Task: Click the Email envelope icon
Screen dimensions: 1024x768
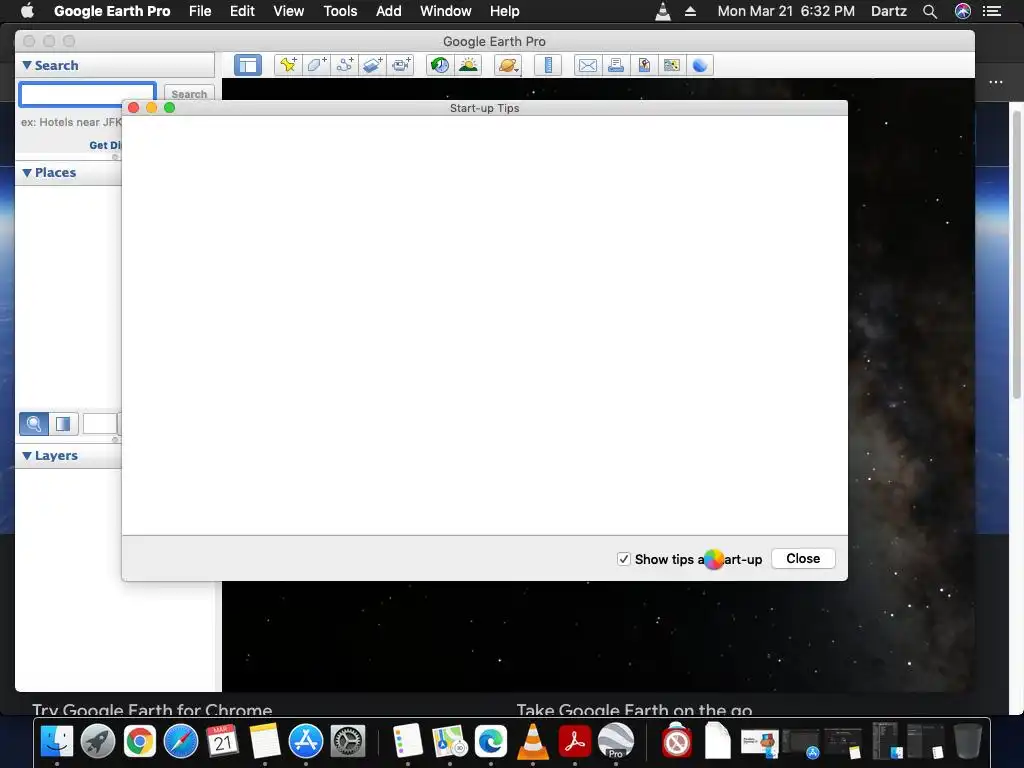Action: click(x=587, y=65)
